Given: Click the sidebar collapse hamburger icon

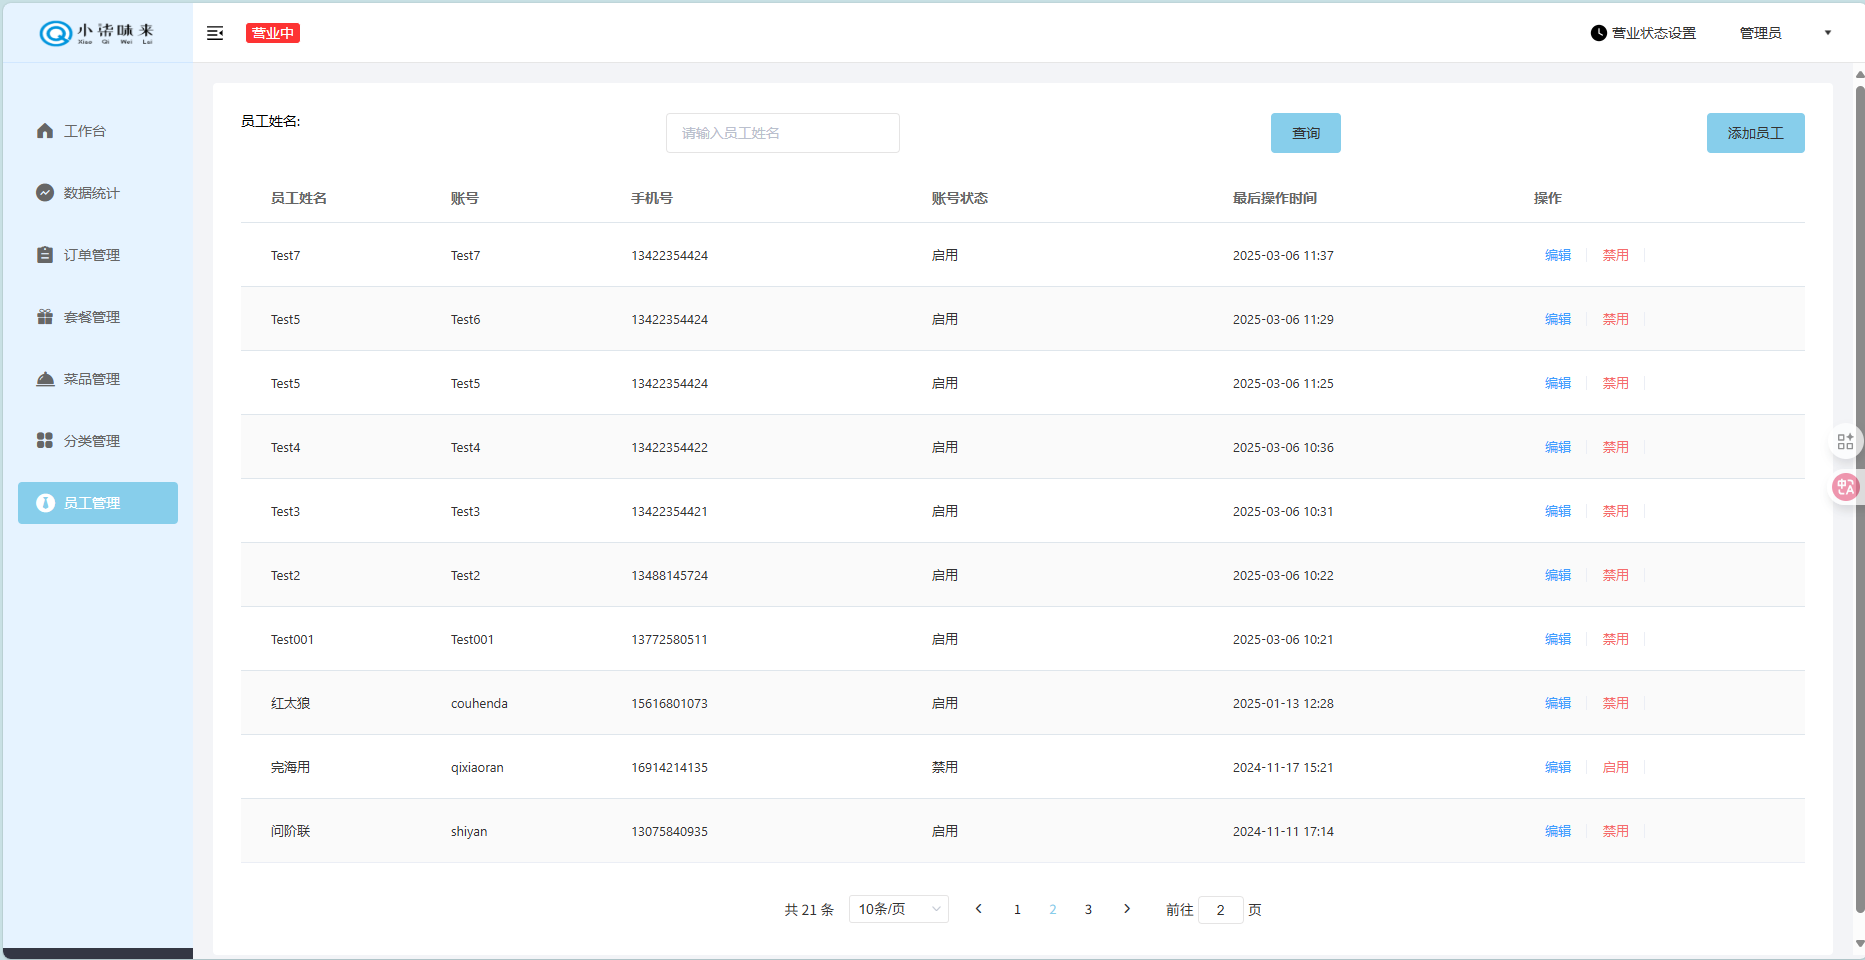Looking at the screenshot, I should [x=215, y=33].
